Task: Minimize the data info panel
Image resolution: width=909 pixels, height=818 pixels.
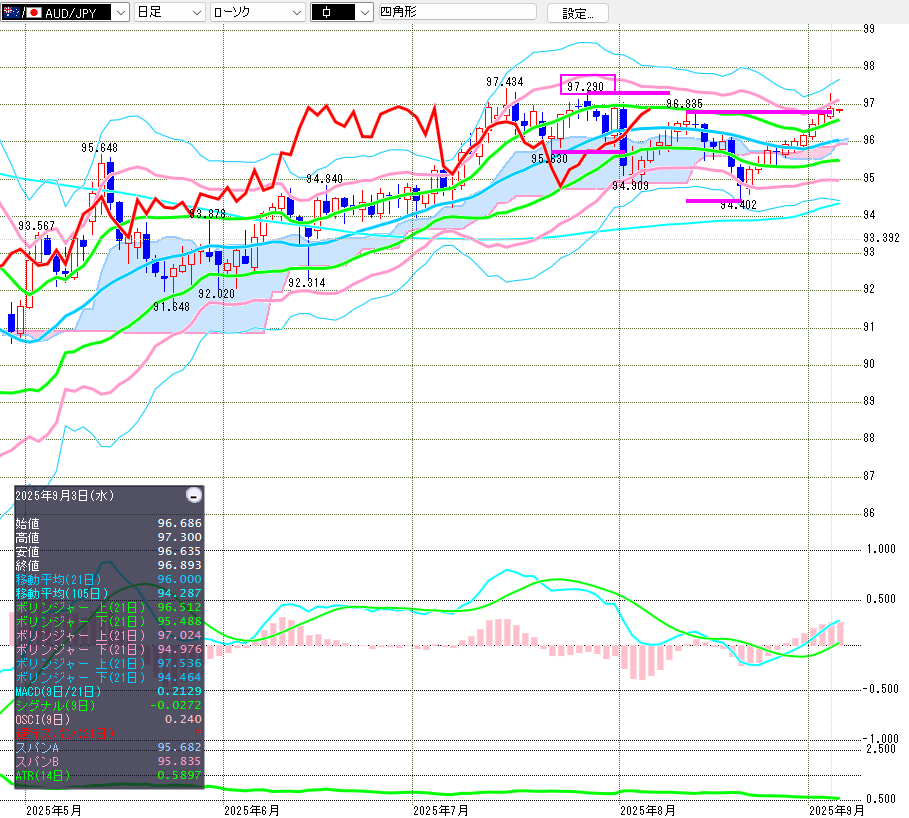Action: coord(194,495)
